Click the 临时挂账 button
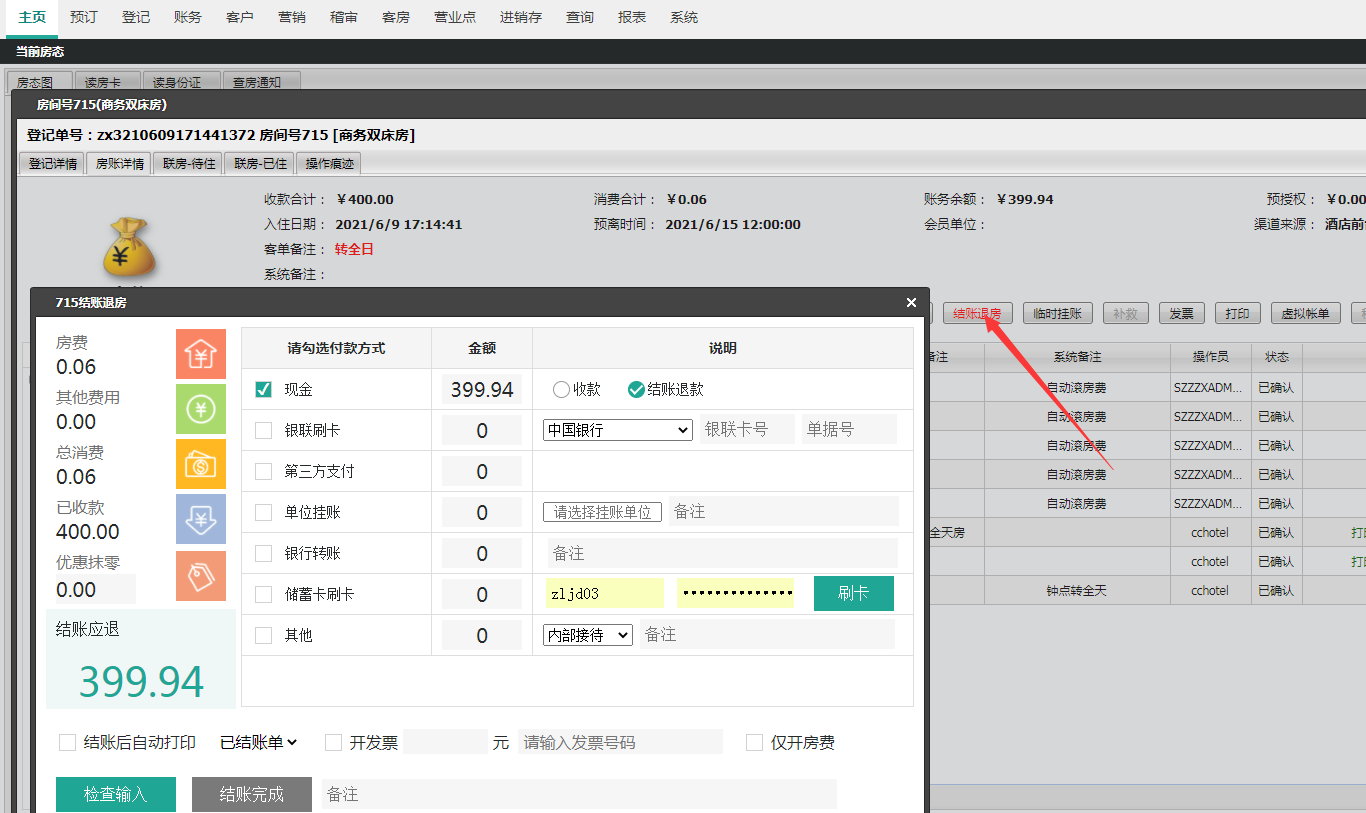1366x813 pixels. coord(1058,314)
